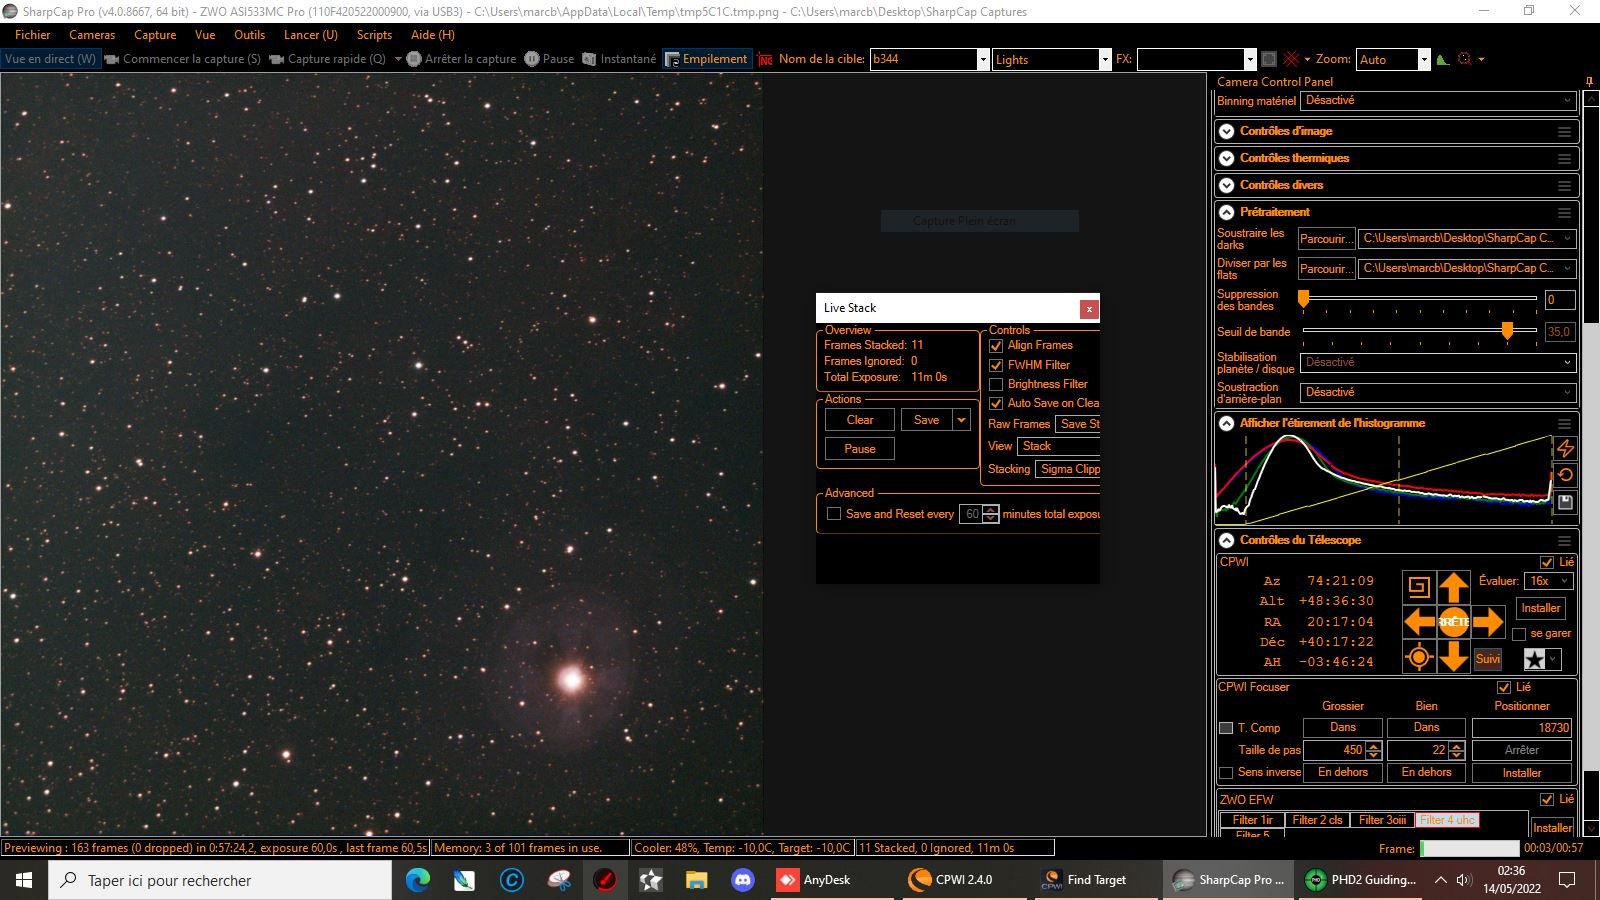Enable the Brightness Filter checkbox
This screenshot has width=1600, height=900.
point(996,385)
